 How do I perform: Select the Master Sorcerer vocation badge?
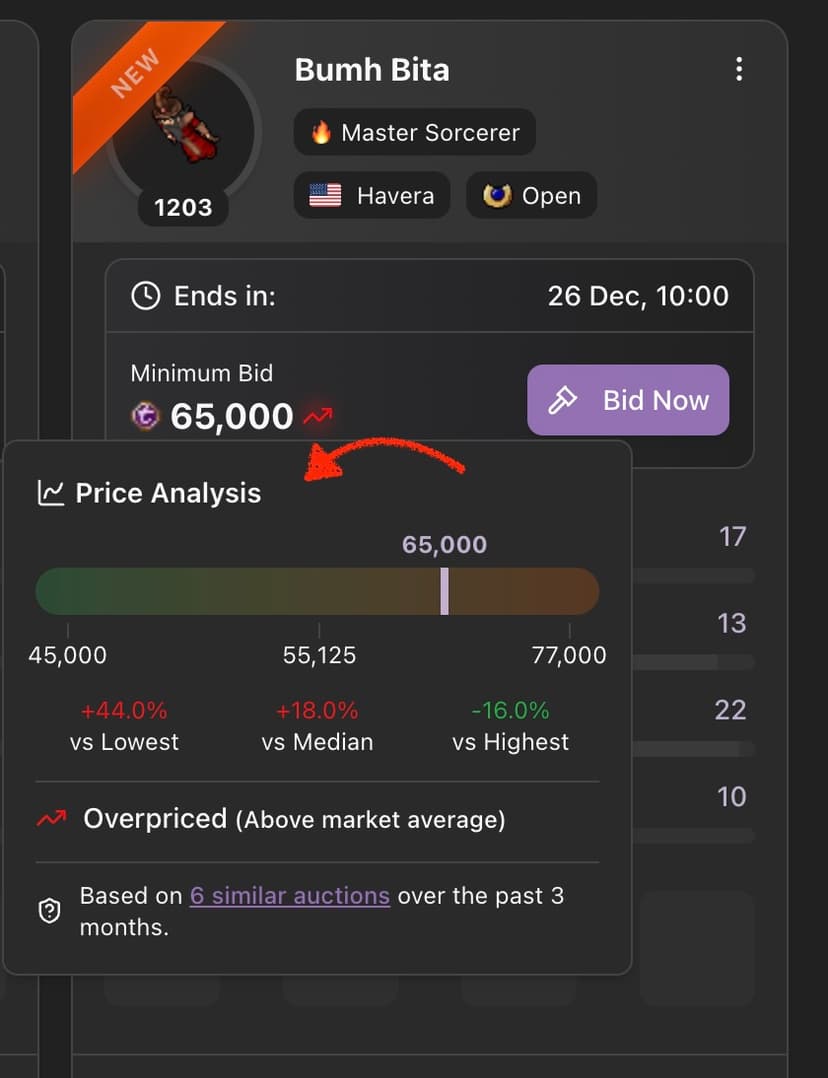tap(414, 132)
